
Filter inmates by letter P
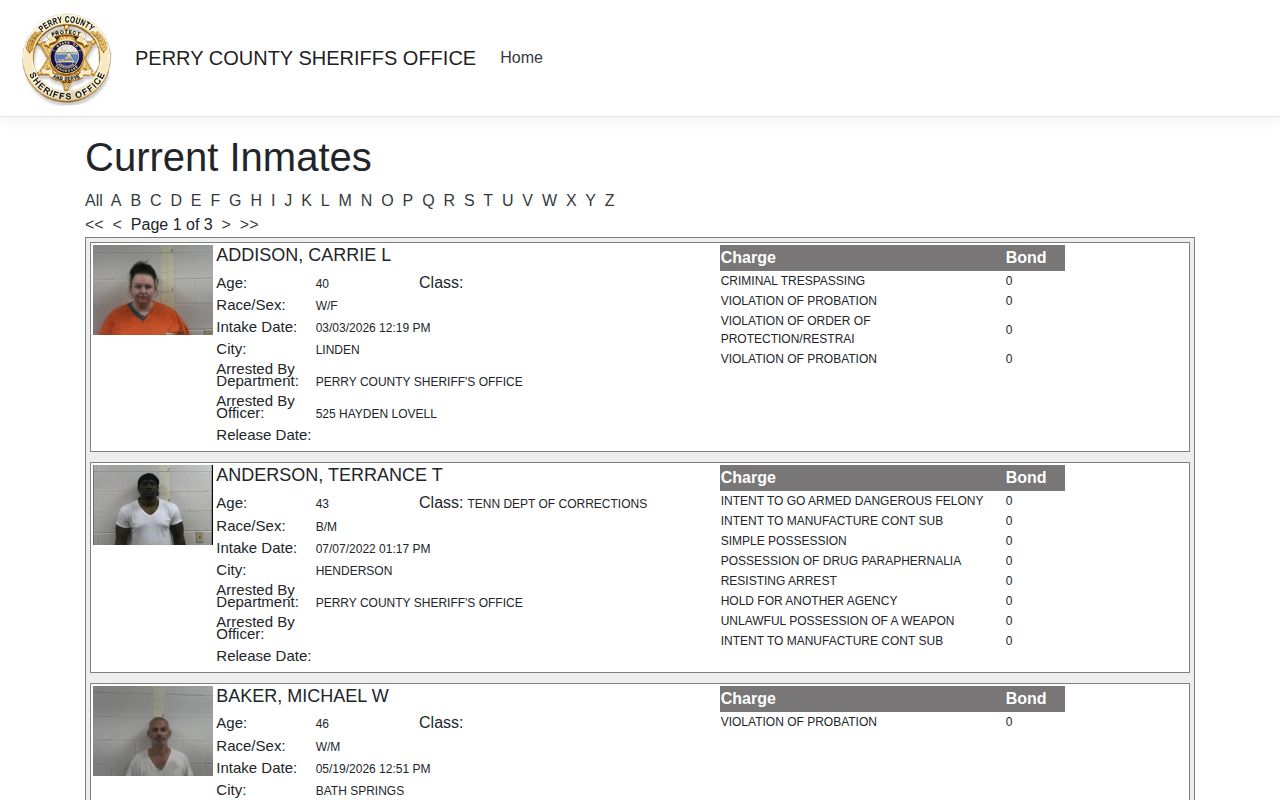click(407, 200)
